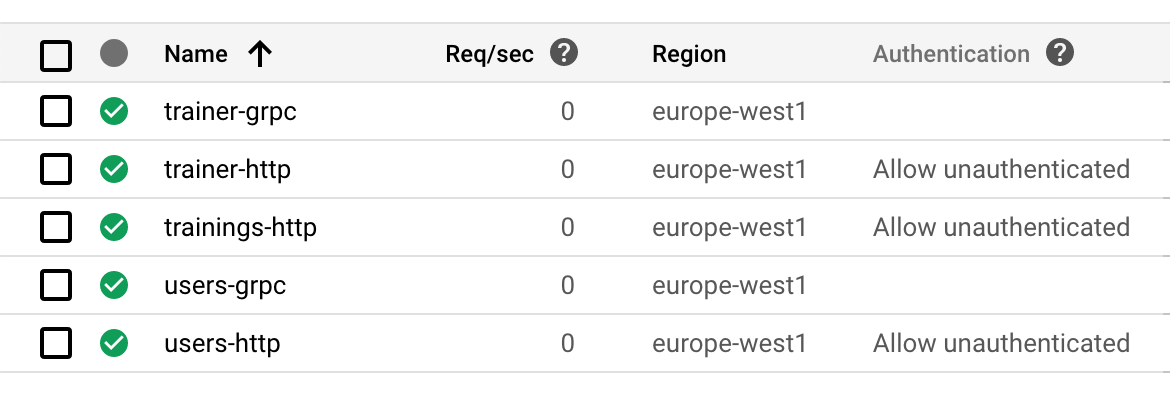Sort table by Req/sec column header
The height and width of the screenshot is (406, 1170).
[x=489, y=54]
